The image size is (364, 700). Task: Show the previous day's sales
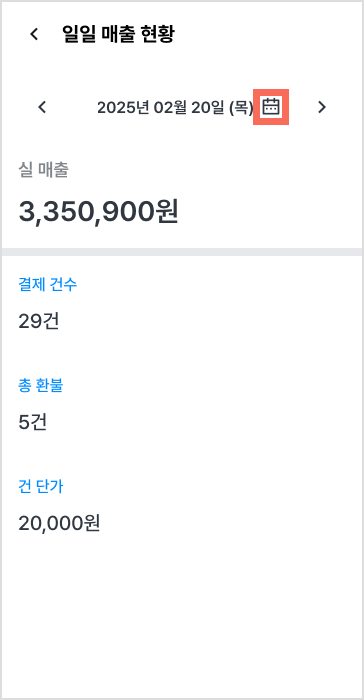(x=42, y=107)
